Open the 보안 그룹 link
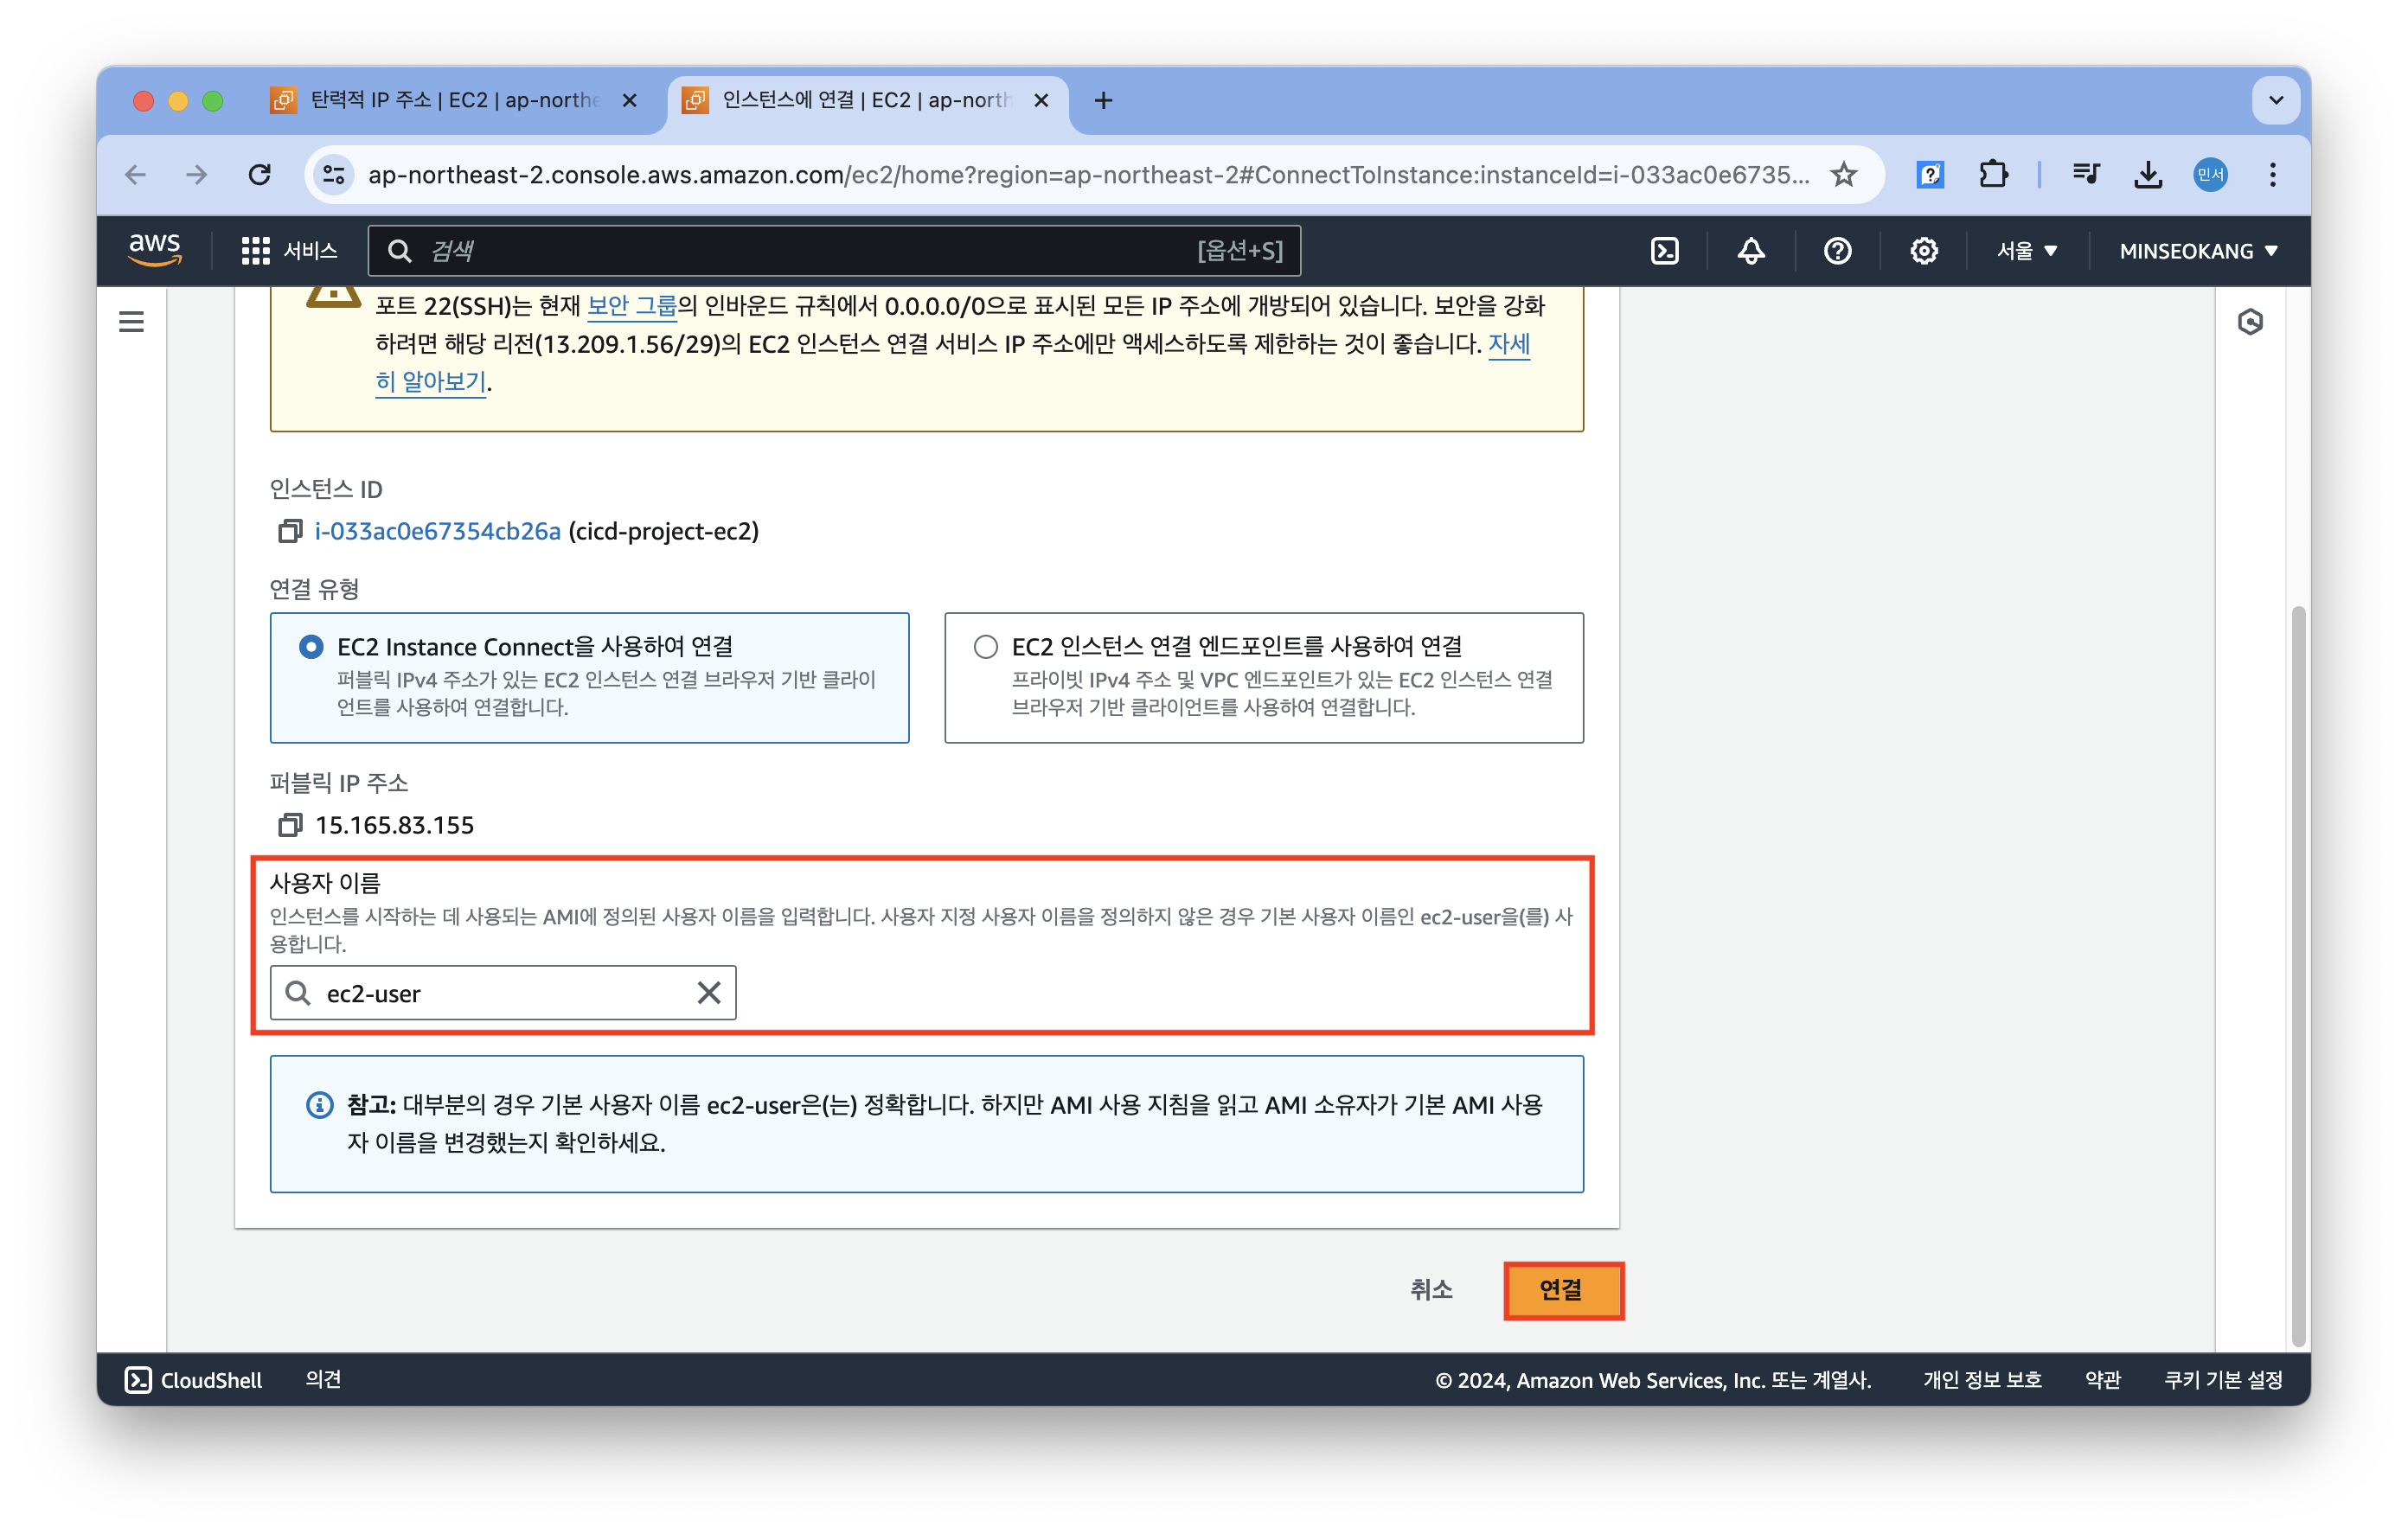The image size is (2408, 1534). point(631,306)
